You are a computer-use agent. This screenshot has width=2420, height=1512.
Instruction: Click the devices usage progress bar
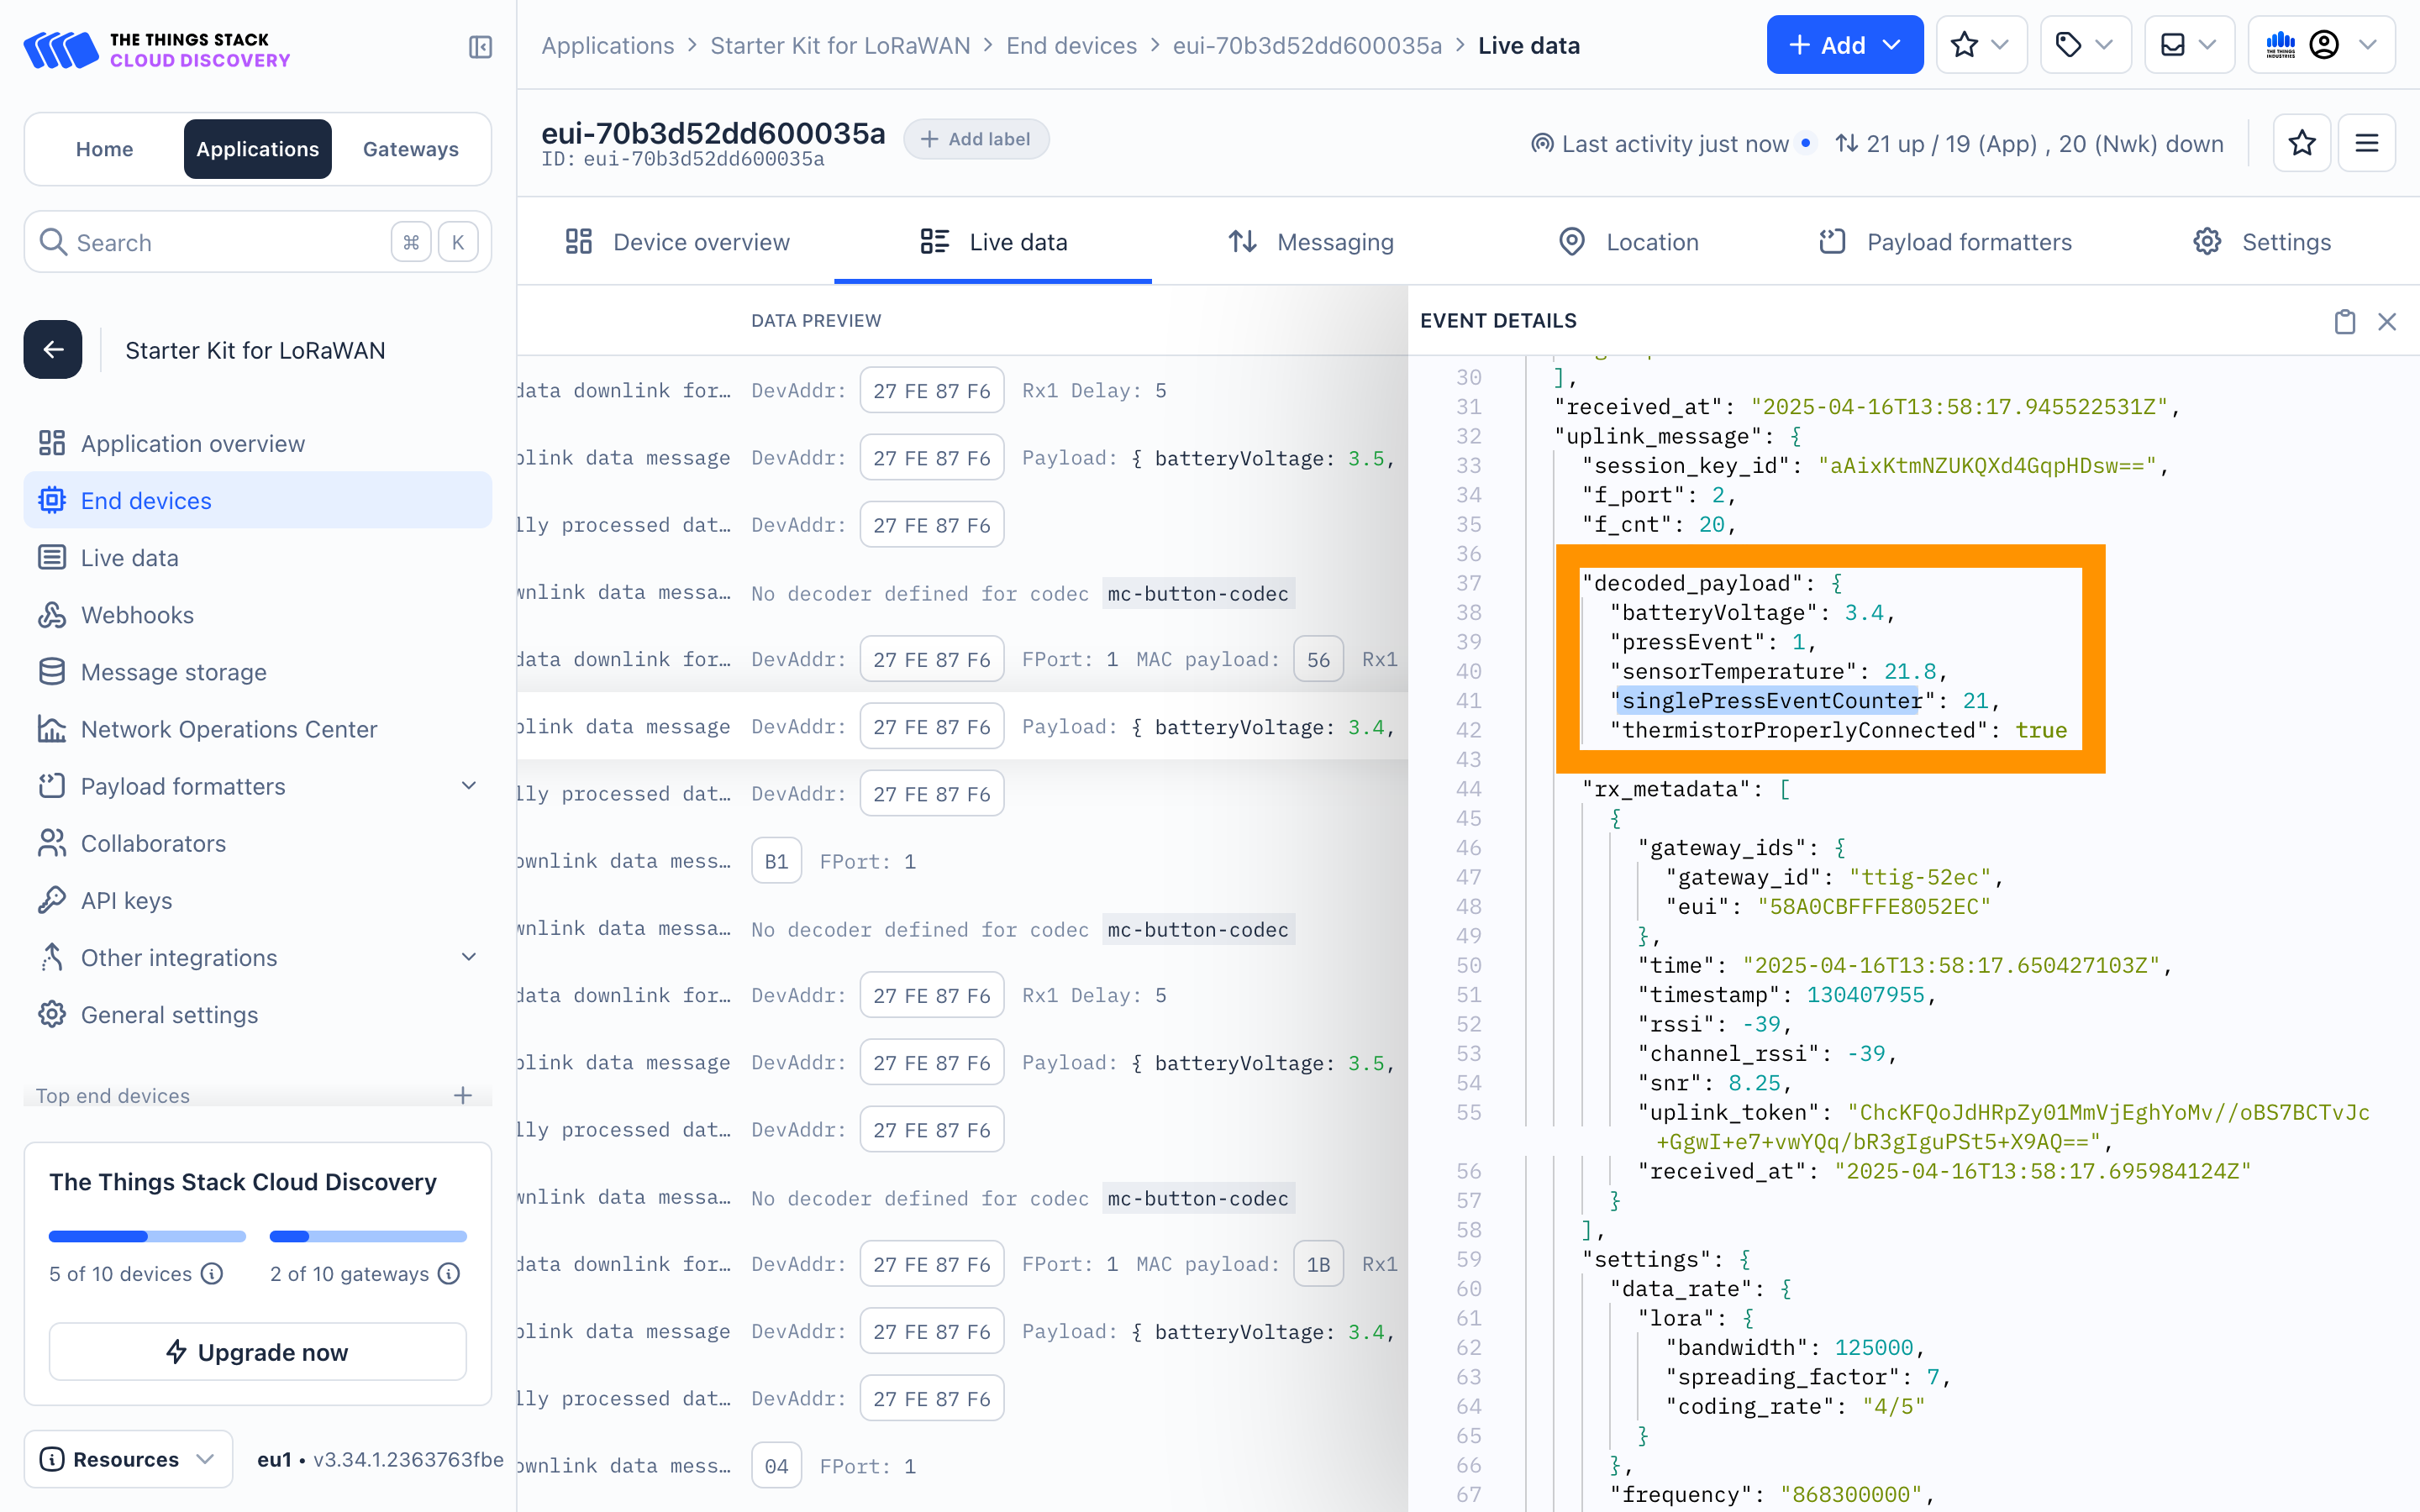point(147,1236)
